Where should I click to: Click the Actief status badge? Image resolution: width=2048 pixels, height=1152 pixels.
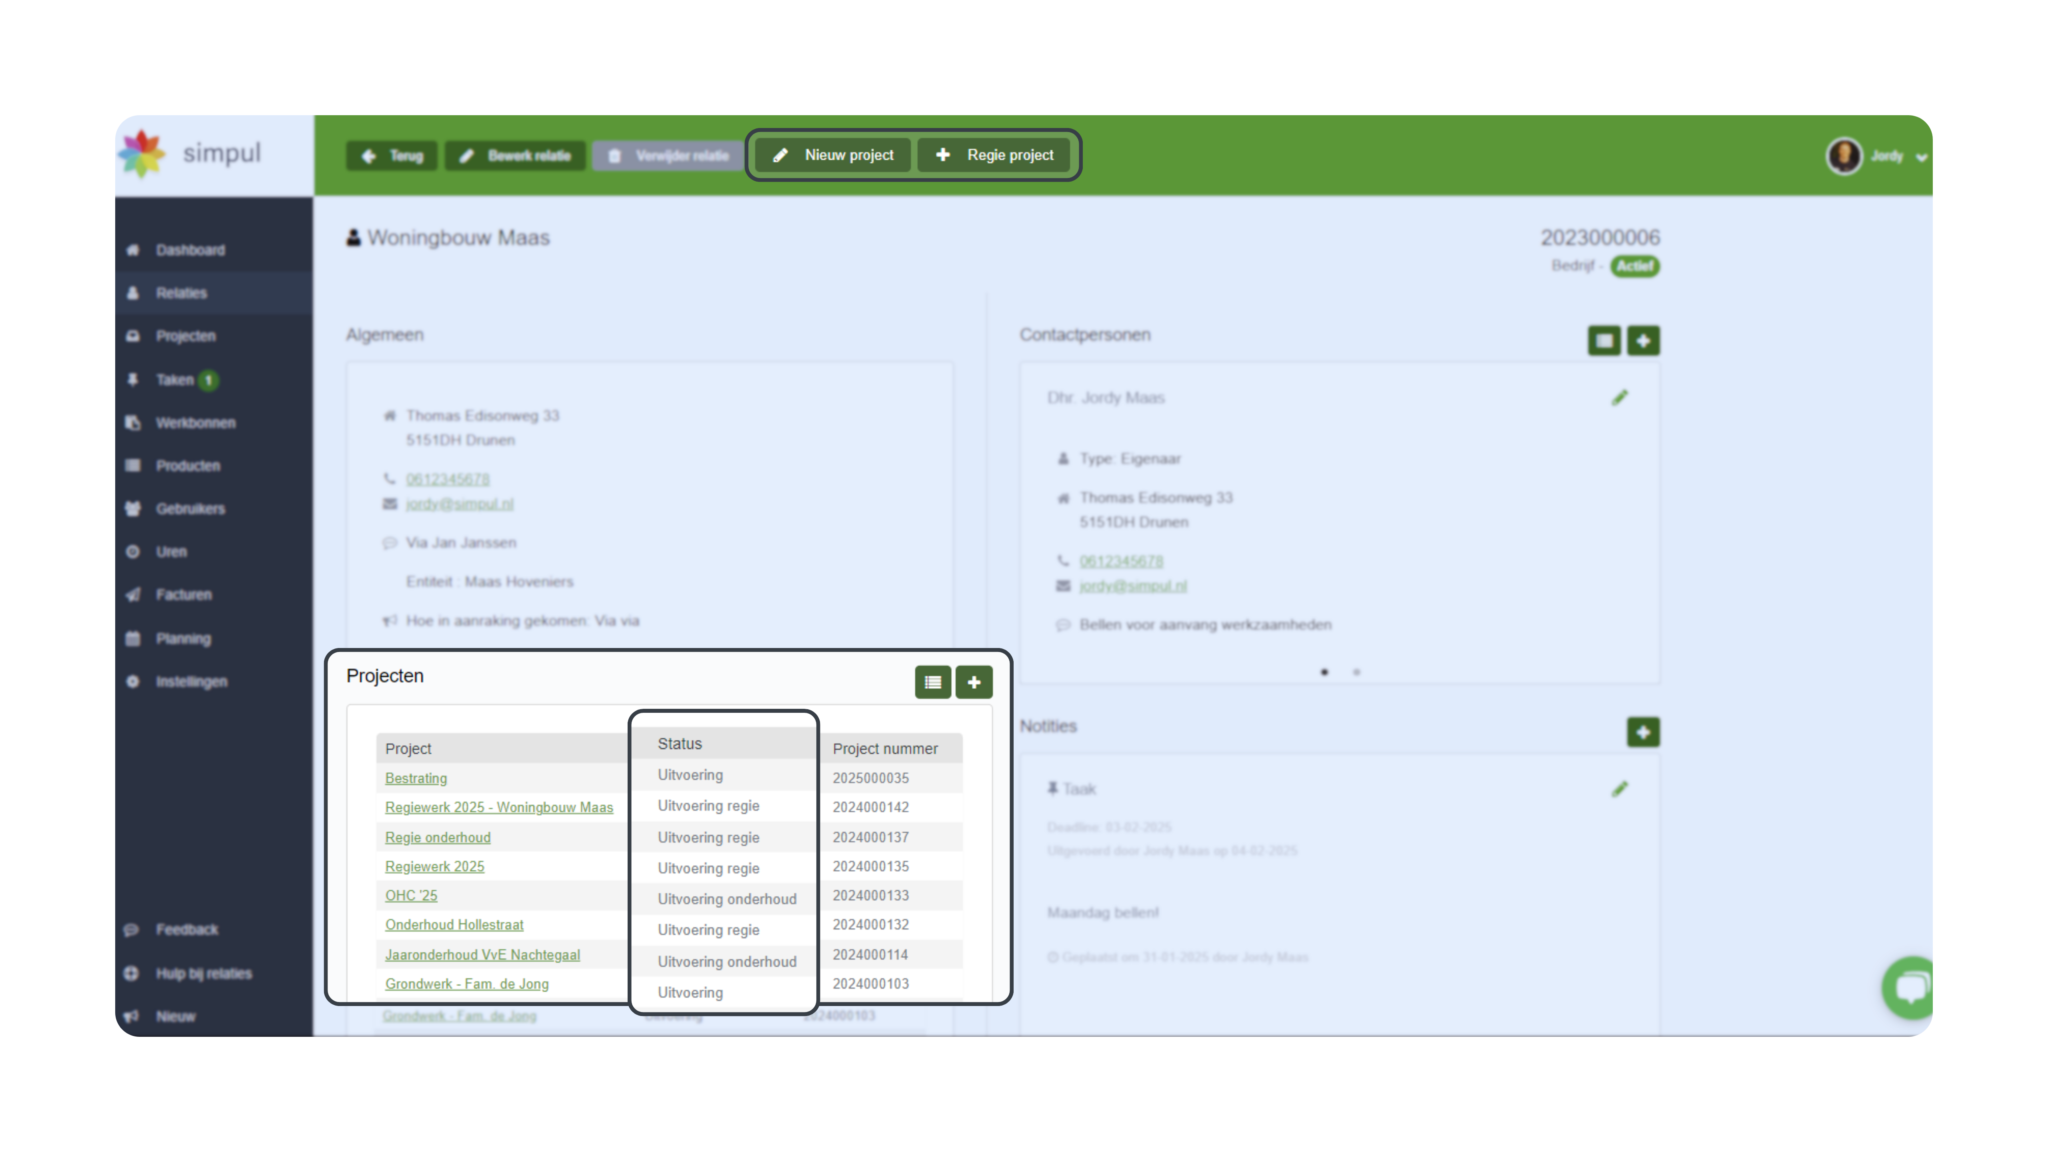coord(1635,266)
